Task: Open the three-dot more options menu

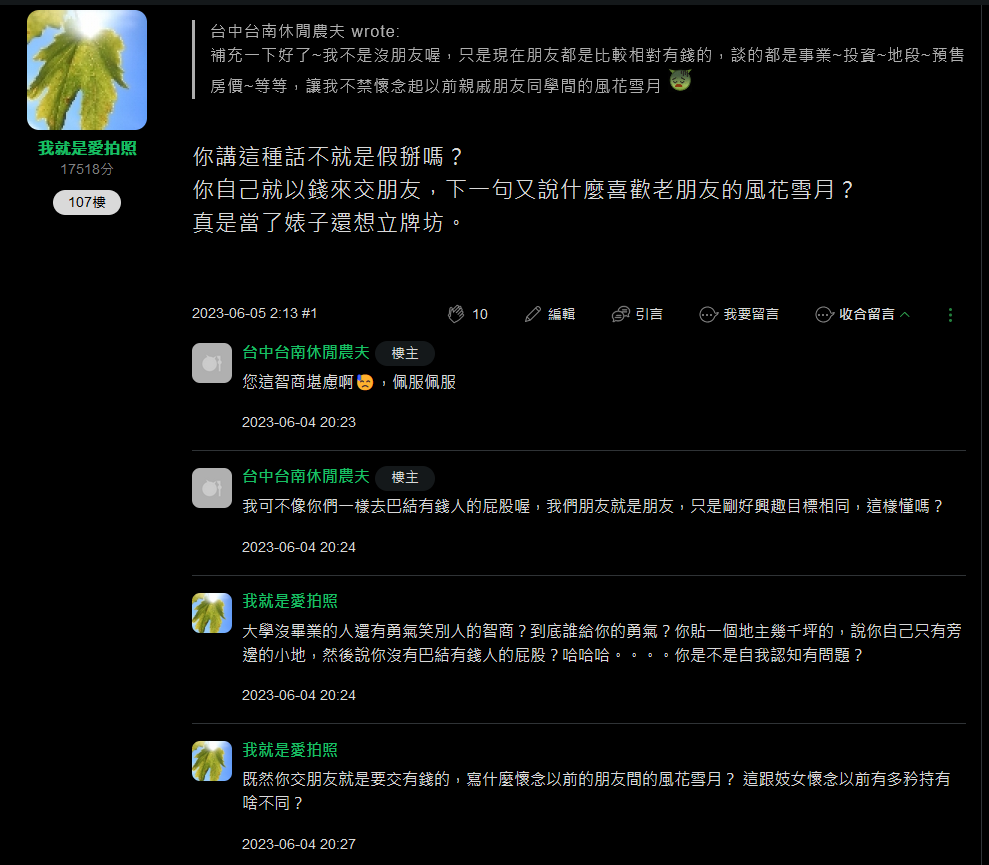Action: [951, 315]
